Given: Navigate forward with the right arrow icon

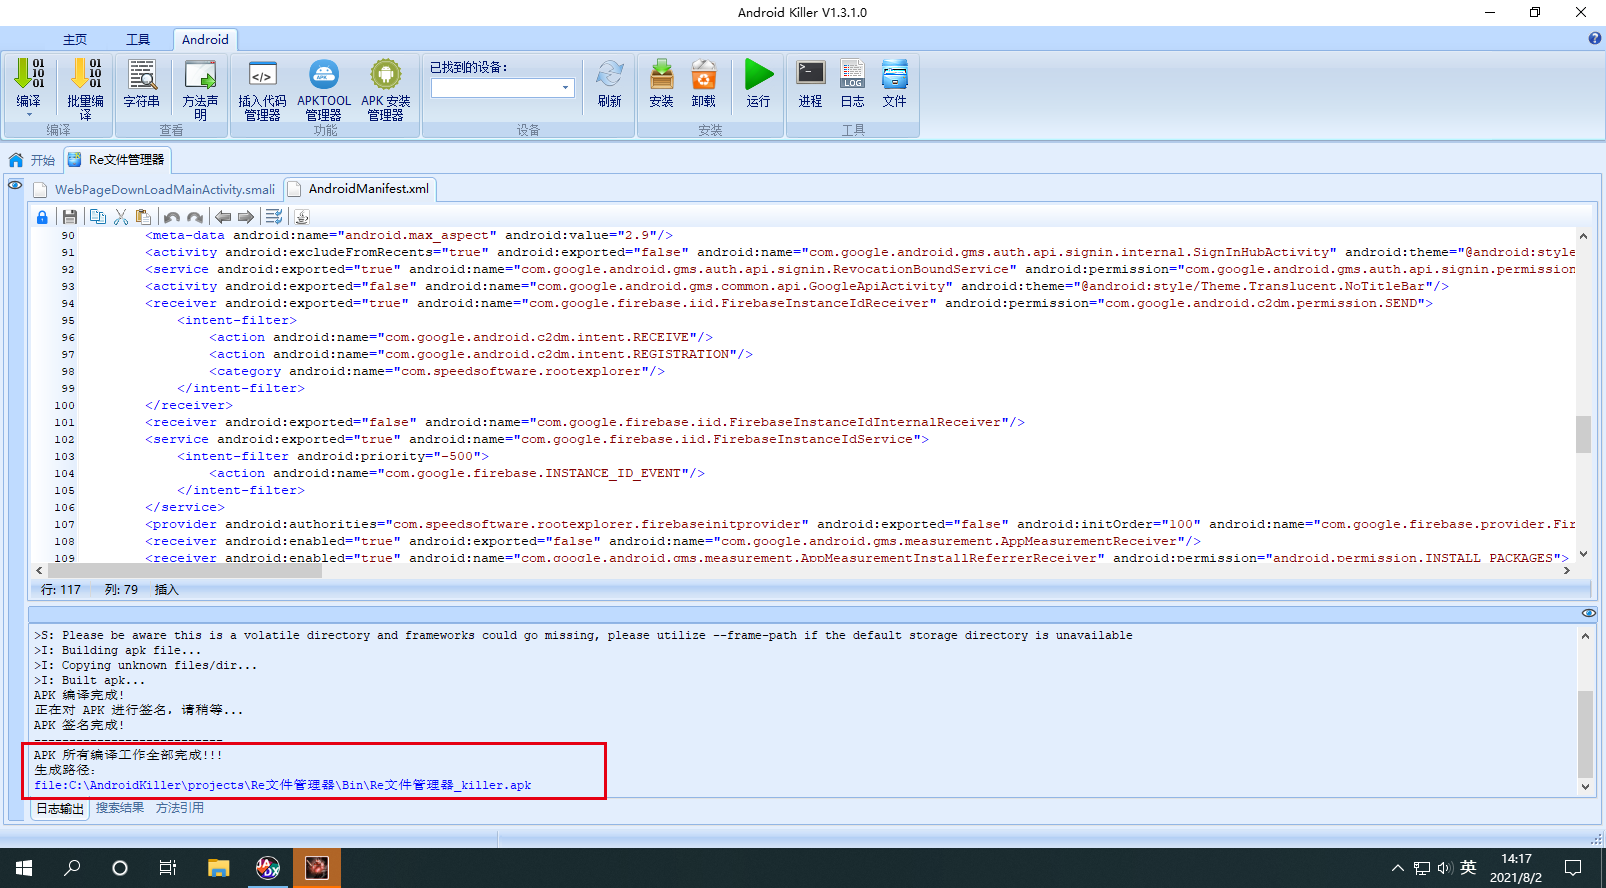Looking at the screenshot, I should (246, 217).
